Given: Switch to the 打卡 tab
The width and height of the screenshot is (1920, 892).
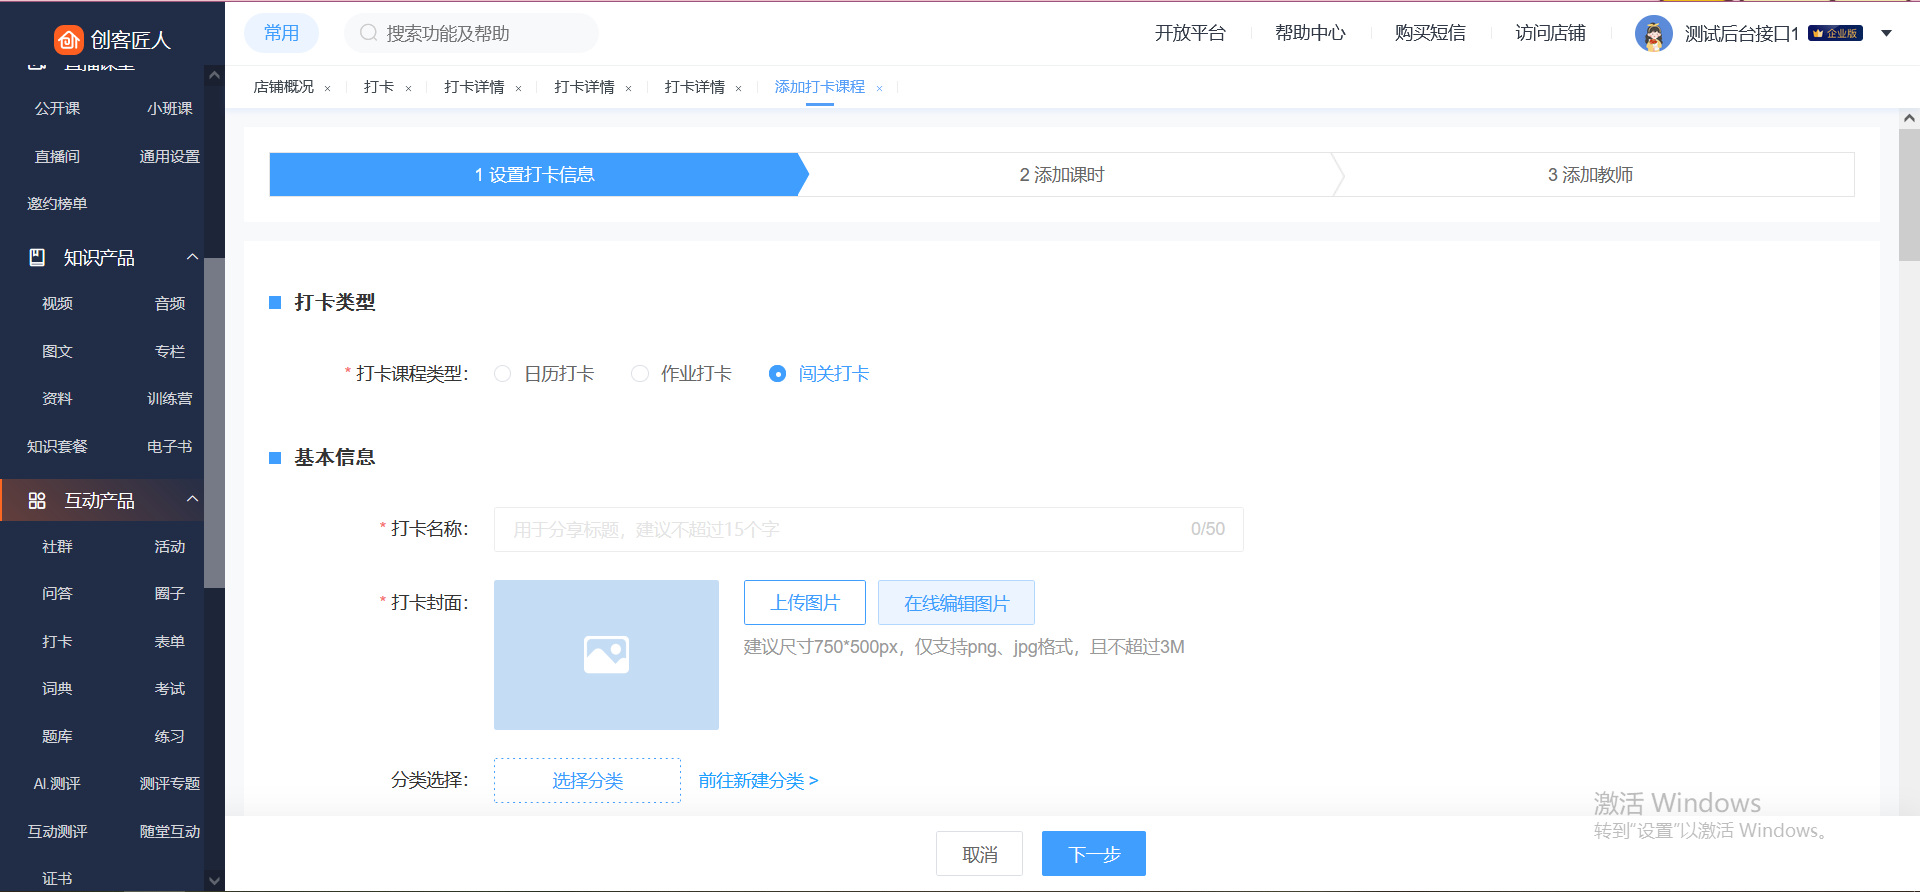Looking at the screenshot, I should tap(379, 87).
